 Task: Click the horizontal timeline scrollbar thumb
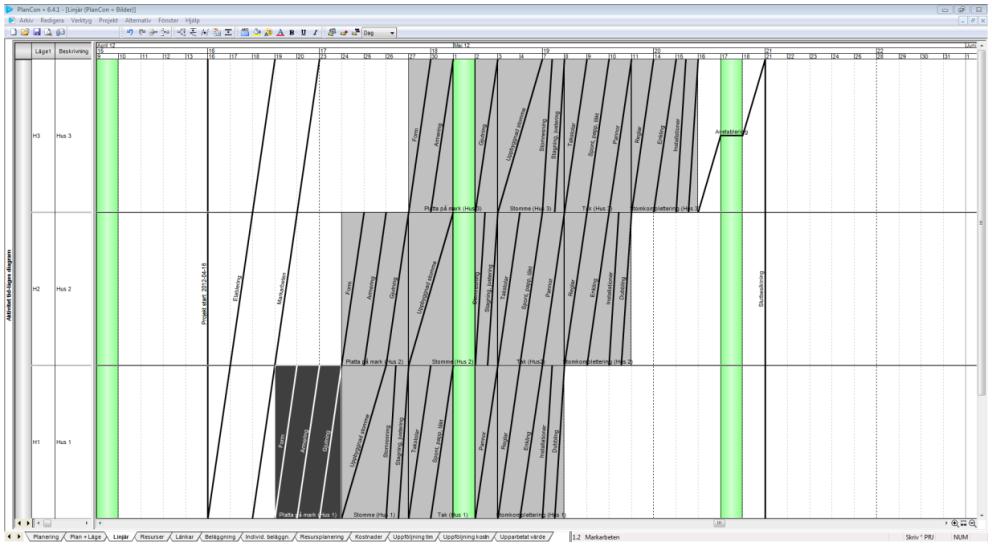pyautogui.click(x=719, y=523)
